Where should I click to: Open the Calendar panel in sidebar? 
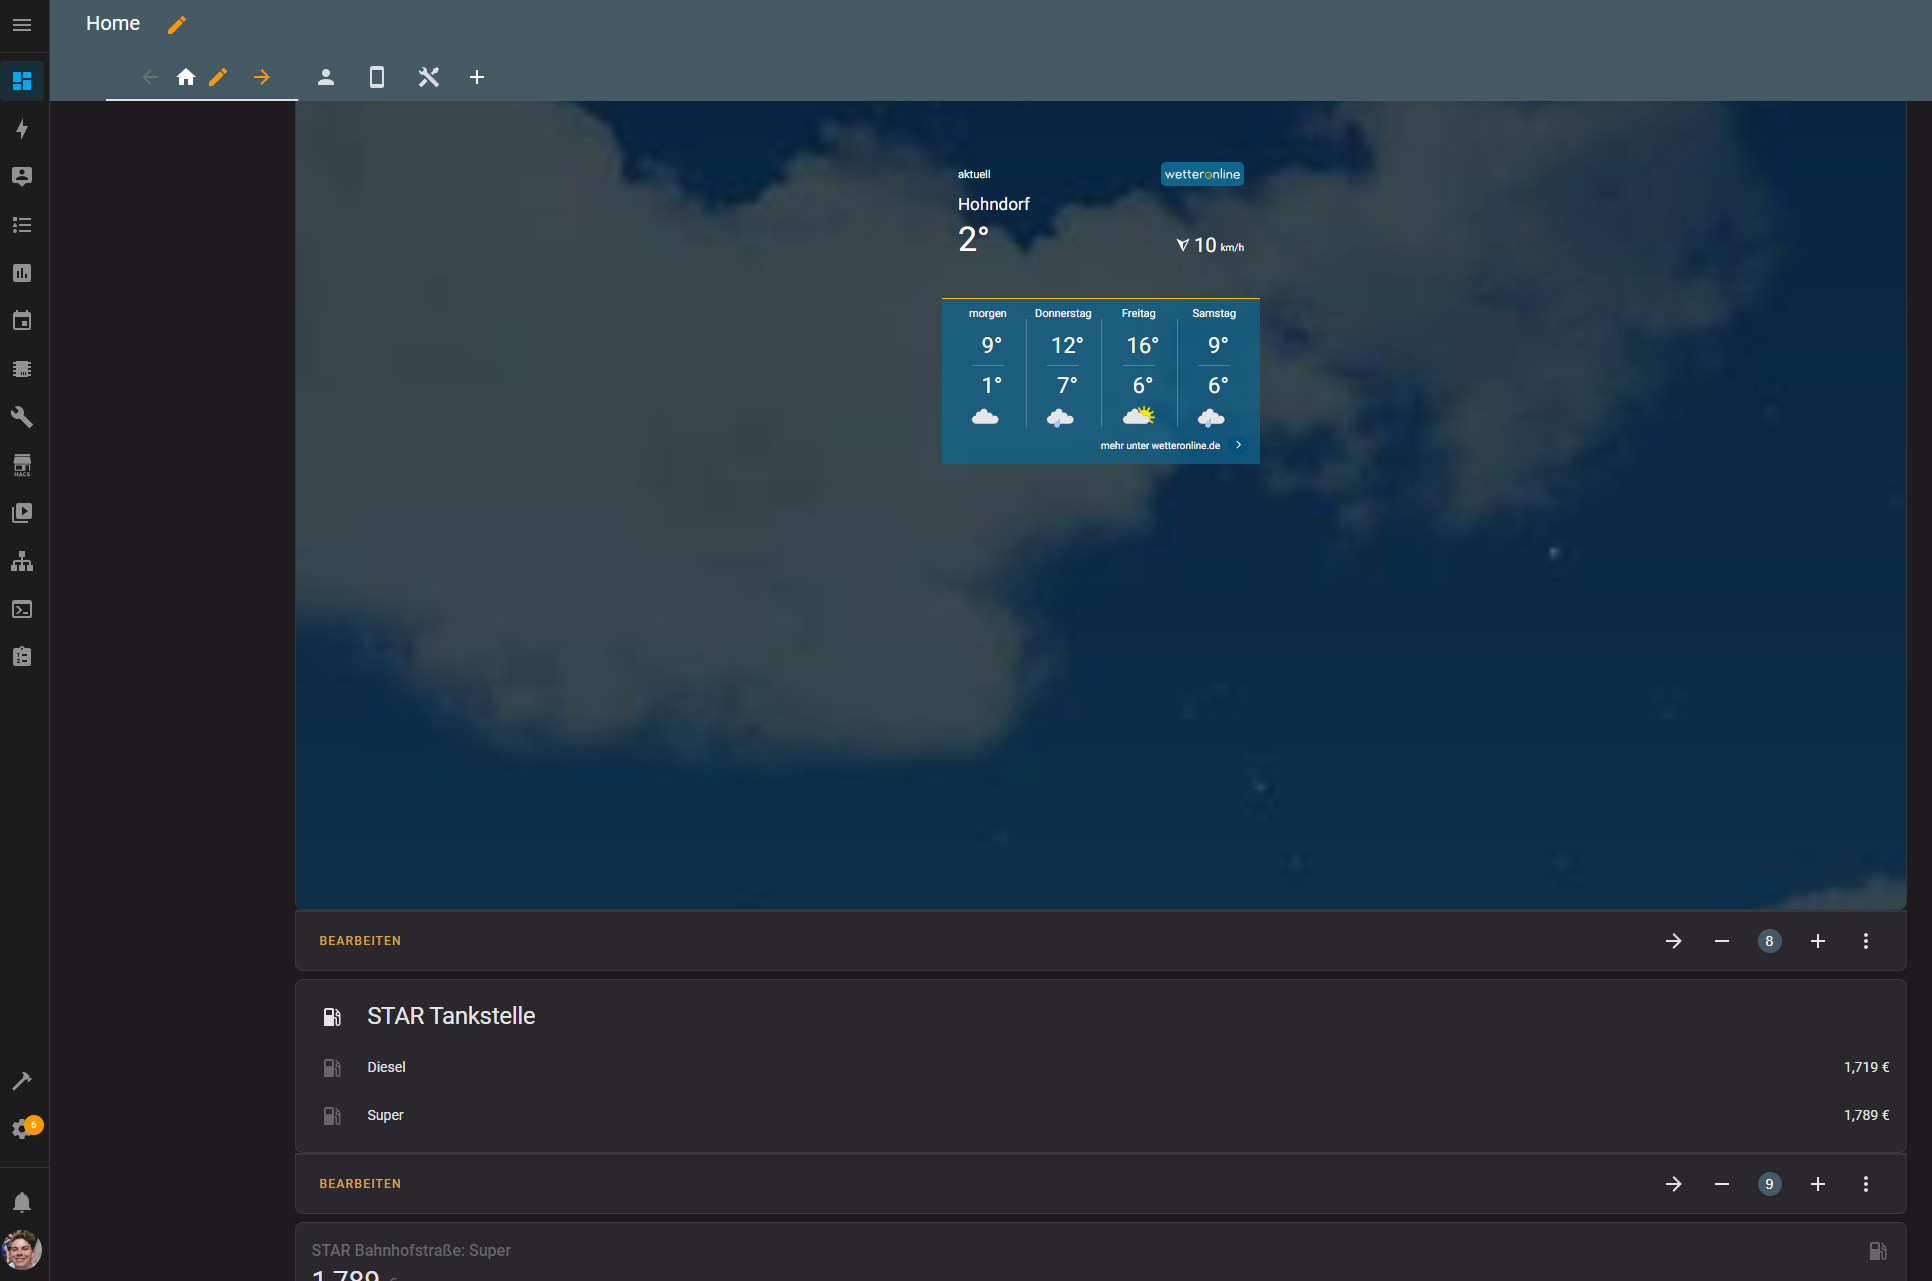pyautogui.click(x=22, y=321)
